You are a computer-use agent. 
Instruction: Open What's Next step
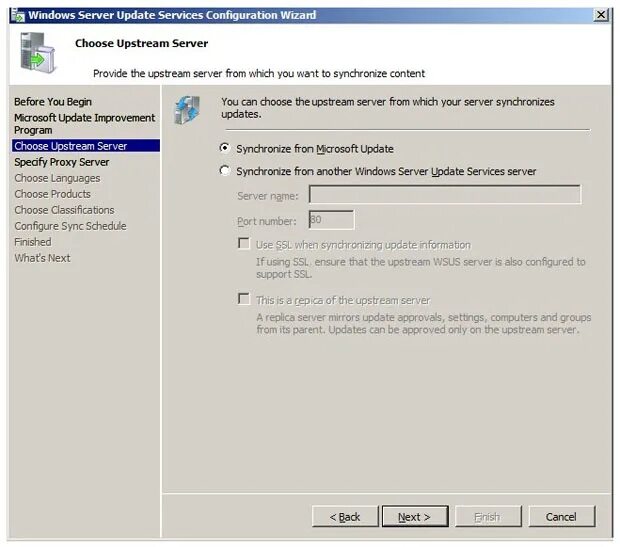point(42,258)
